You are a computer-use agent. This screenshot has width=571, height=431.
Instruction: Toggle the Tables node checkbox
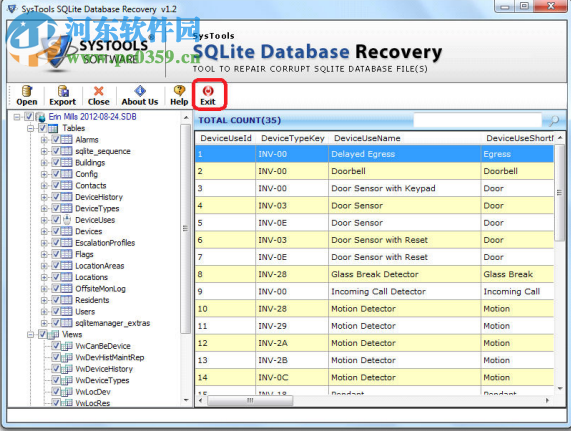pyautogui.click(x=43, y=128)
